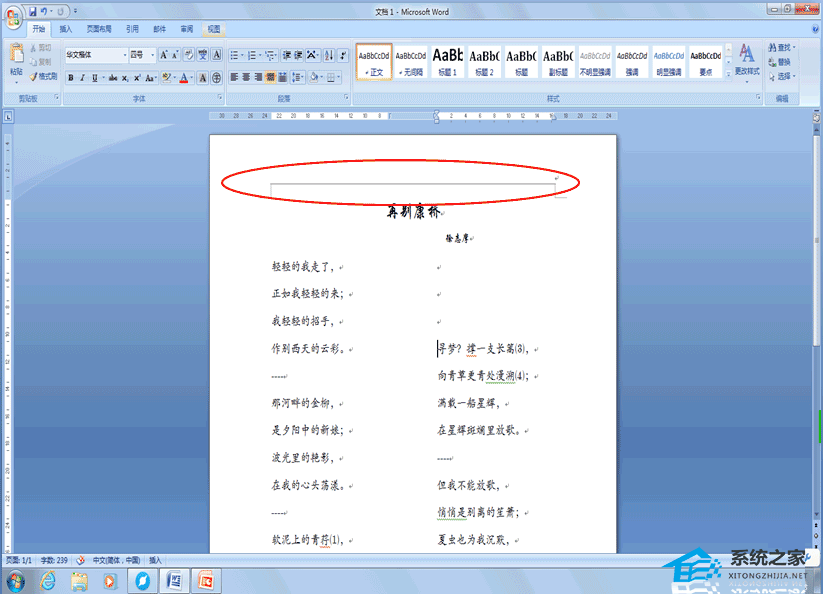Set Center paragraph alignment
The height and width of the screenshot is (594, 823).
246,78
